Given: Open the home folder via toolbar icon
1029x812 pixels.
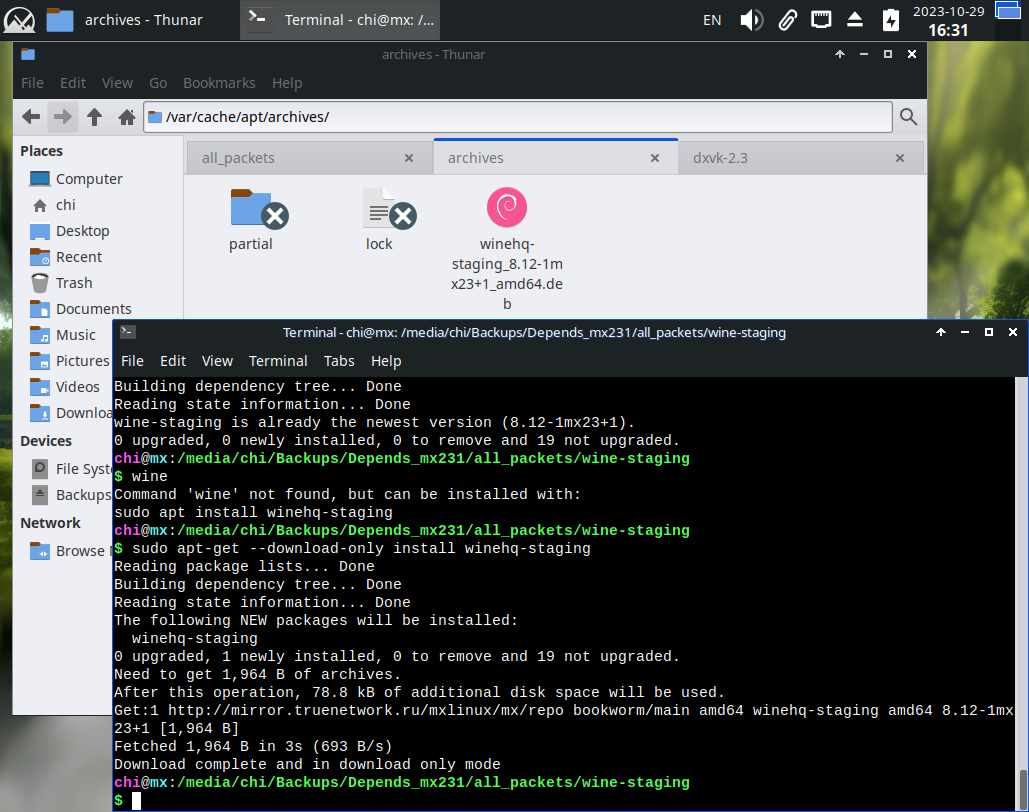Looking at the screenshot, I should click(127, 117).
